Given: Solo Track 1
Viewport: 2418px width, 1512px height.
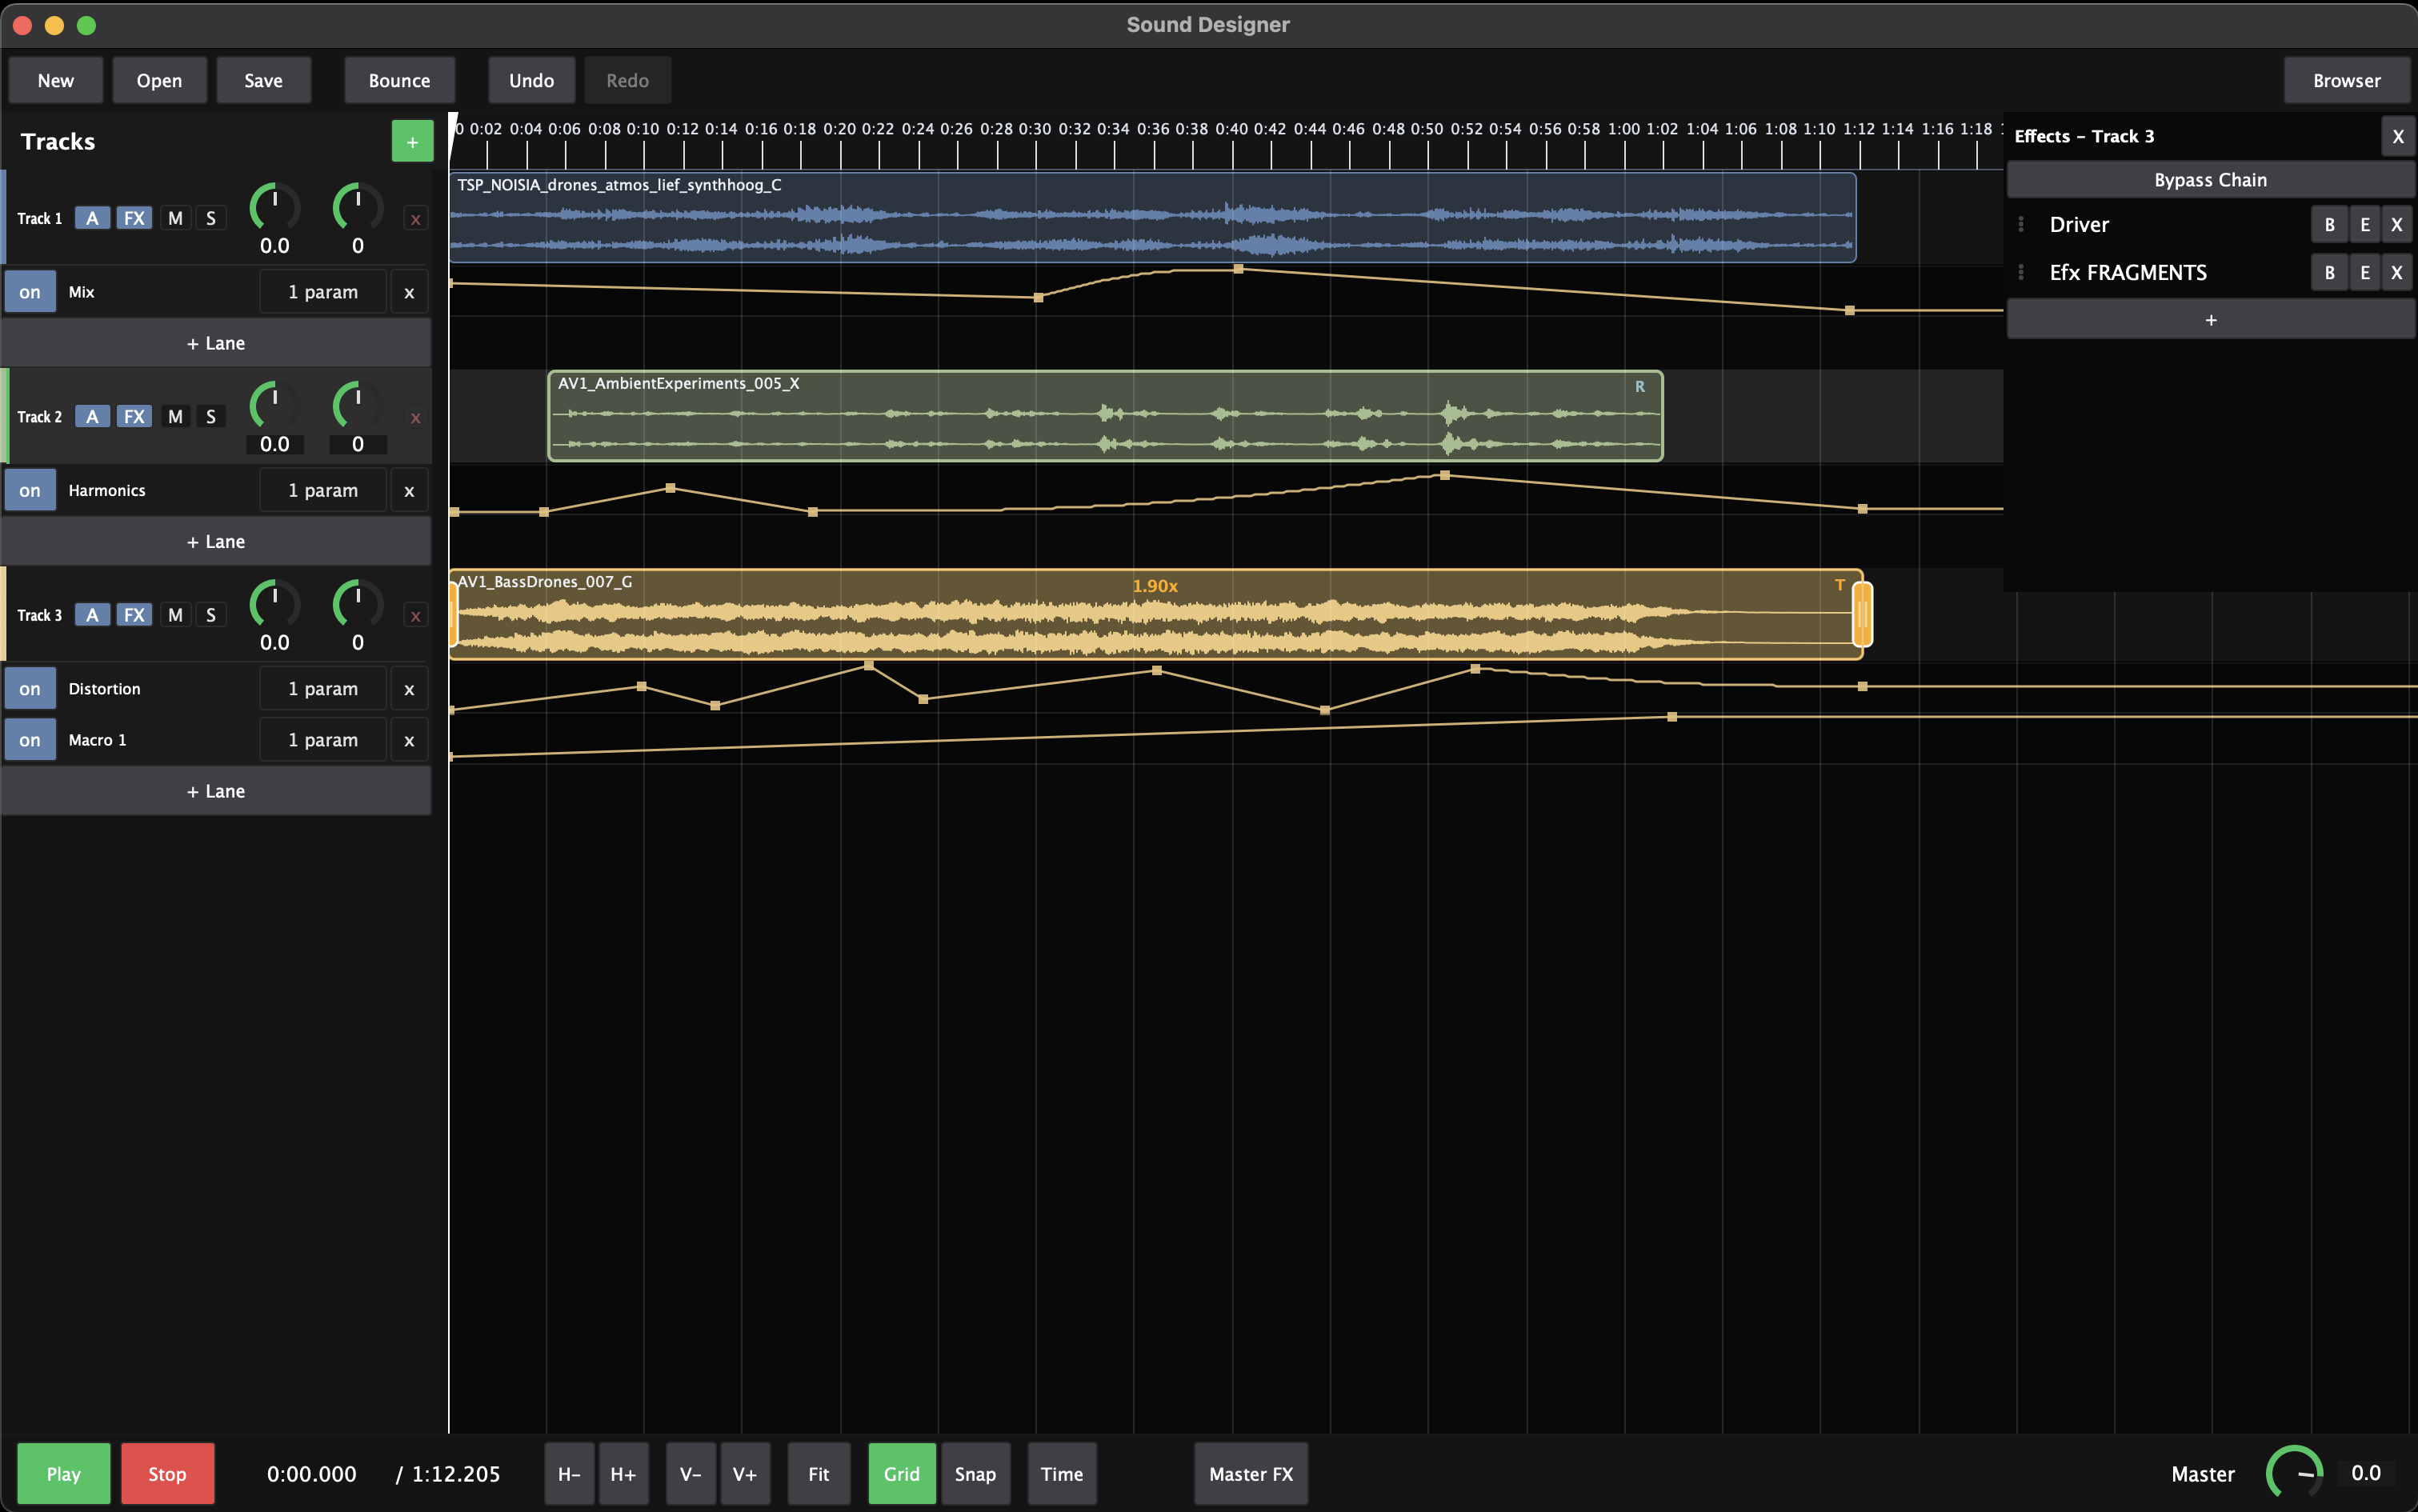Looking at the screenshot, I should click(210, 218).
